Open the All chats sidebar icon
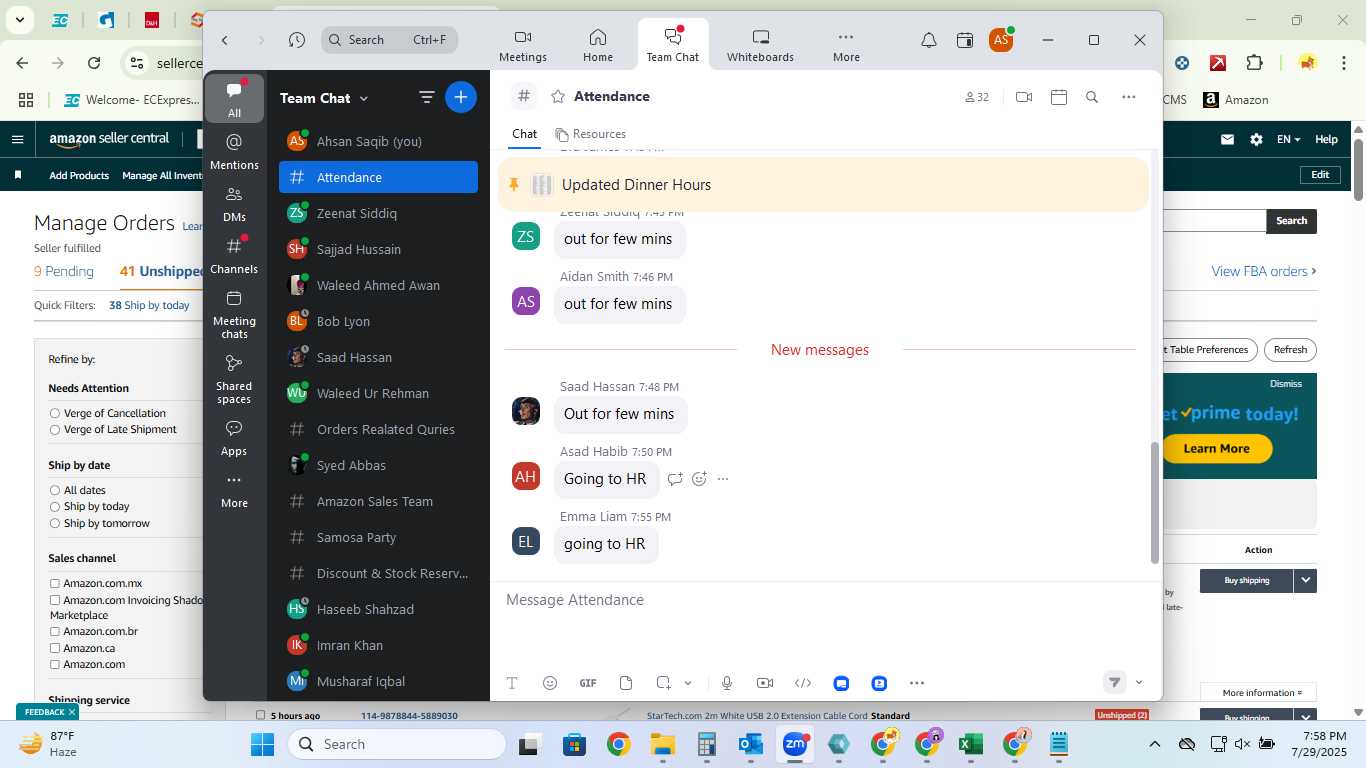This screenshot has width=1366, height=768. [x=234, y=98]
